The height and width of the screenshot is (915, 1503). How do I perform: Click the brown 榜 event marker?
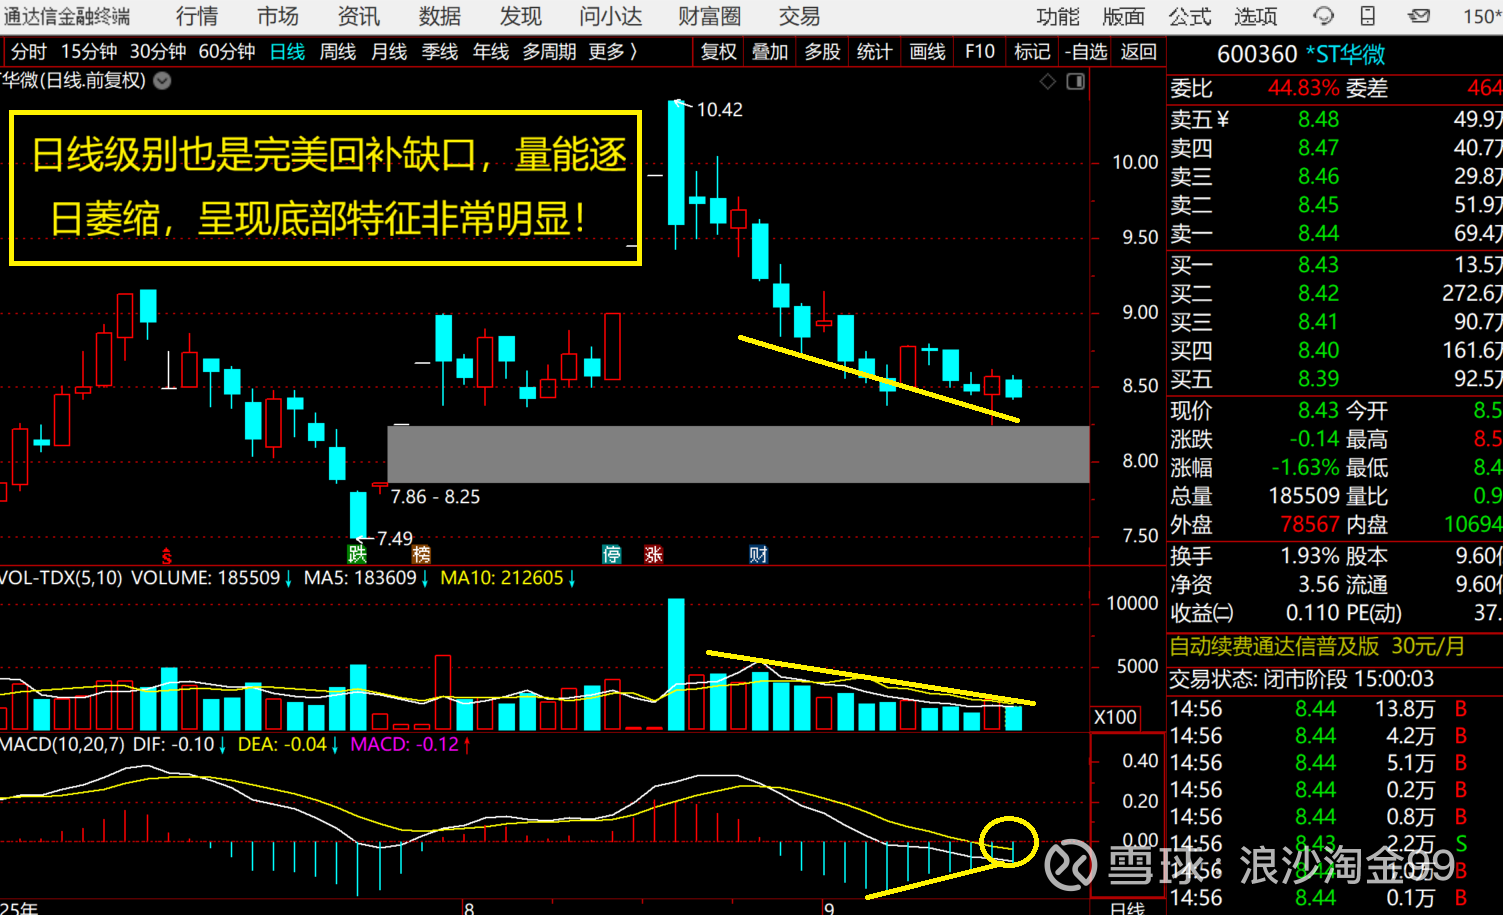click(421, 554)
